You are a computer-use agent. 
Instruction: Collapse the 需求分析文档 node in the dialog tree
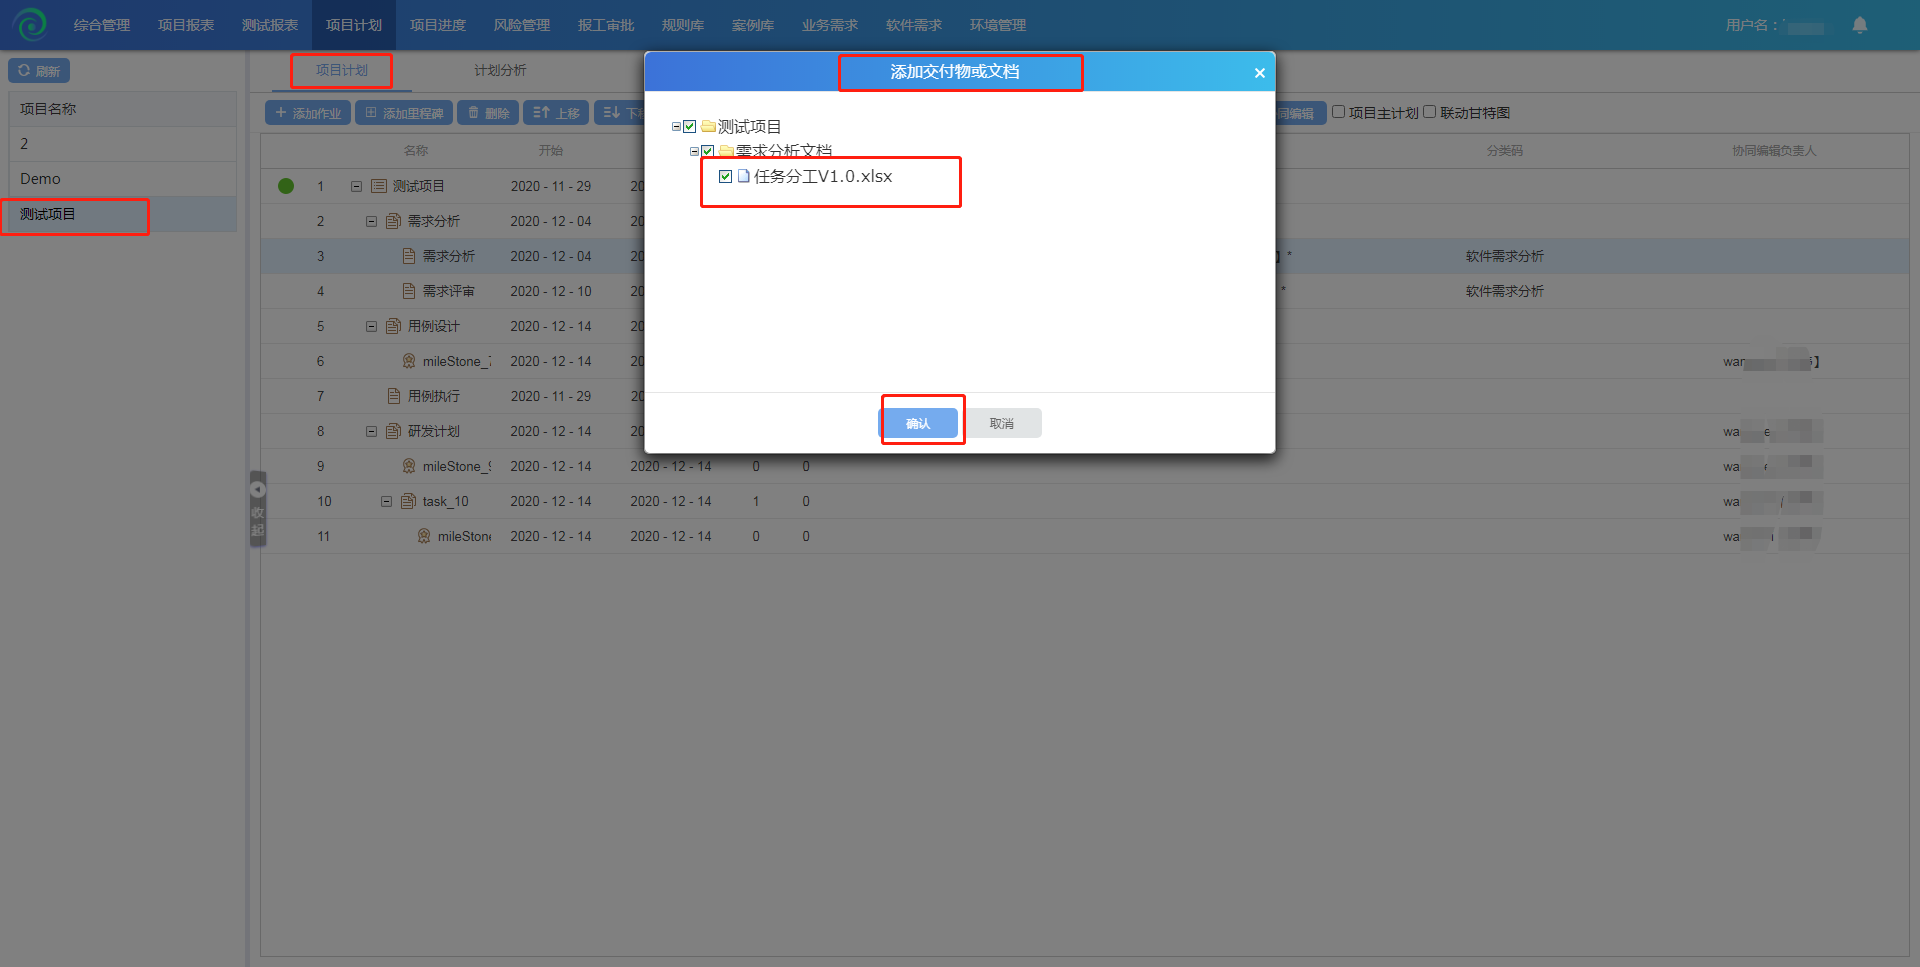[694, 152]
